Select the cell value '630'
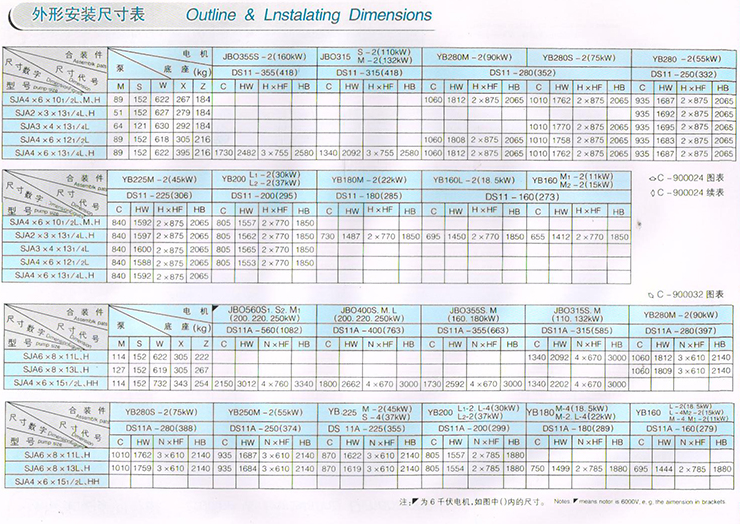740x524 pixels. (x=162, y=126)
